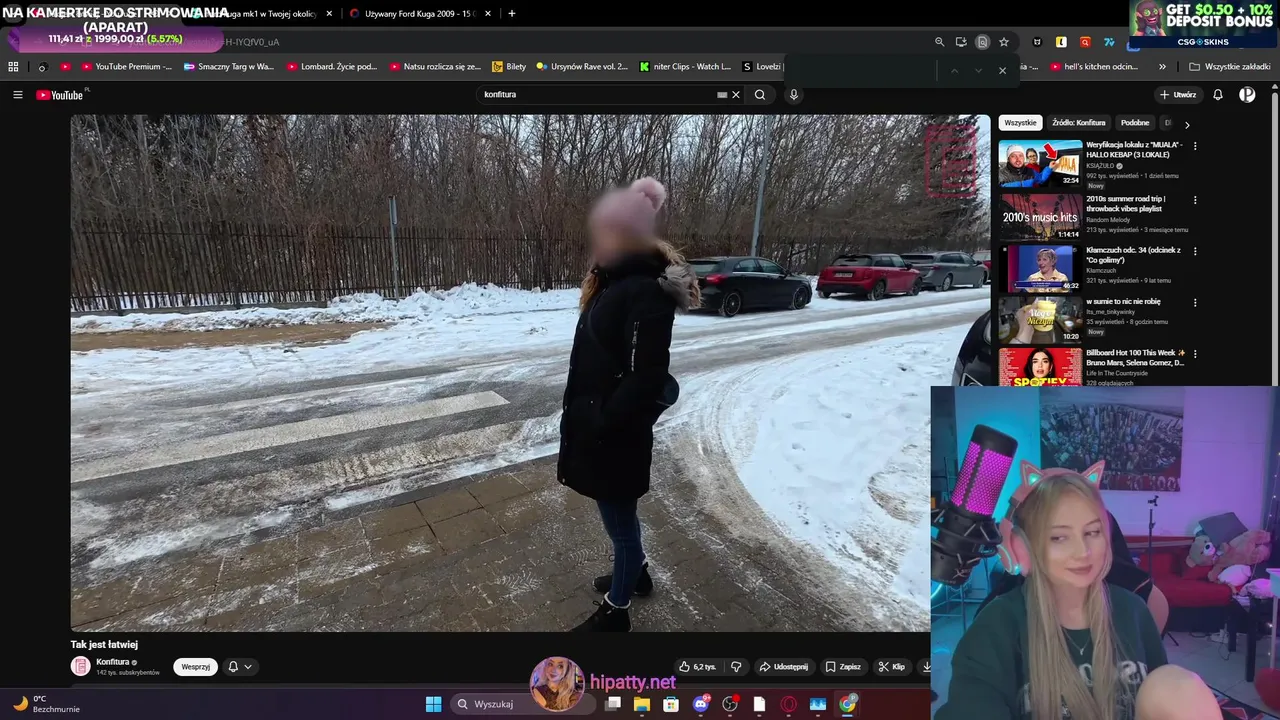The height and width of the screenshot is (720, 1280).
Task: Like the video with 6,2 tys.
Action: 697,667
